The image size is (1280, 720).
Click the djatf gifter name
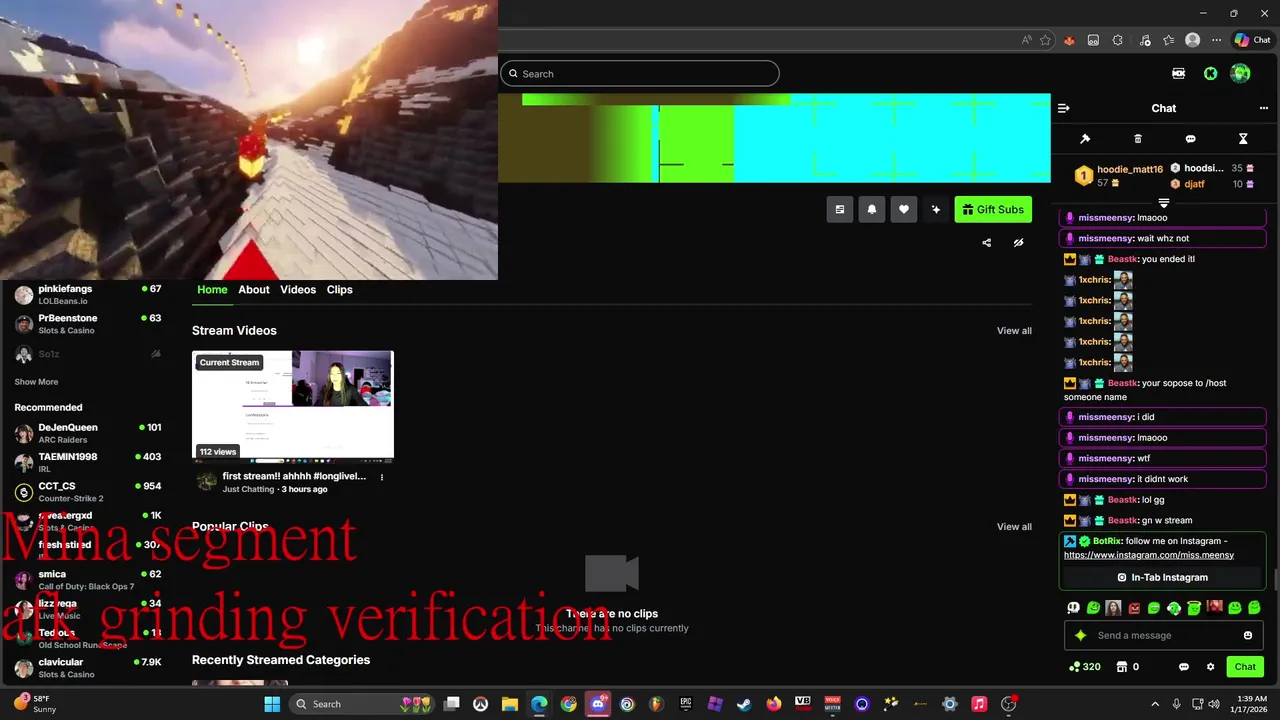pyautogui.click(x=1194, y=184)
